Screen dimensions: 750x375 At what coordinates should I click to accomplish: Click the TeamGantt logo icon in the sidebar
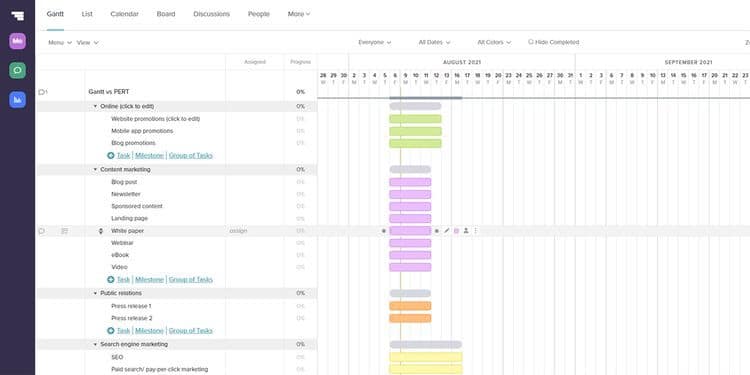point(18,15)
